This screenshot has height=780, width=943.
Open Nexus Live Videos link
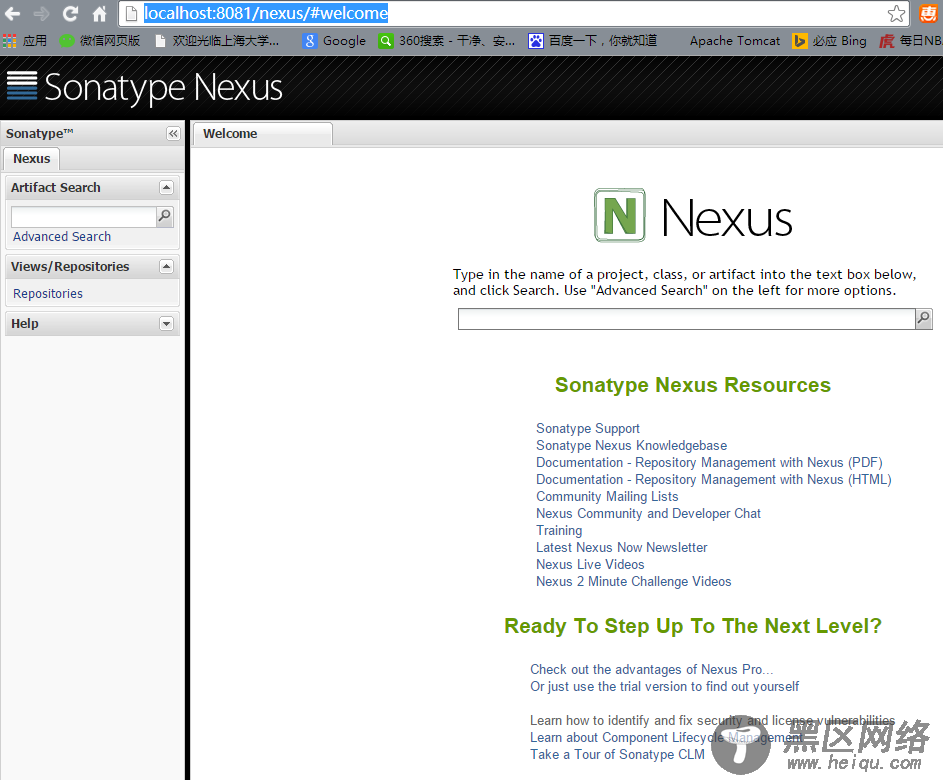(x=590, y=565)
